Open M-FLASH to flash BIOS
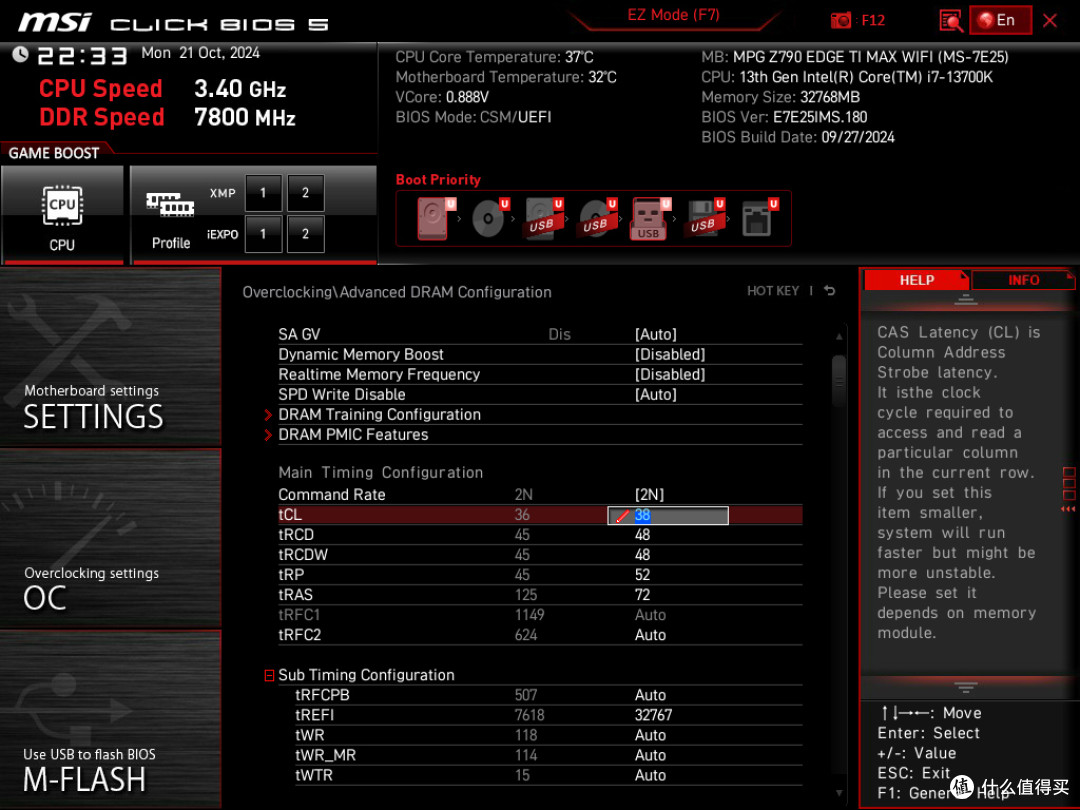The height and width of the screenshot is (810, 1080). (110, 719)
